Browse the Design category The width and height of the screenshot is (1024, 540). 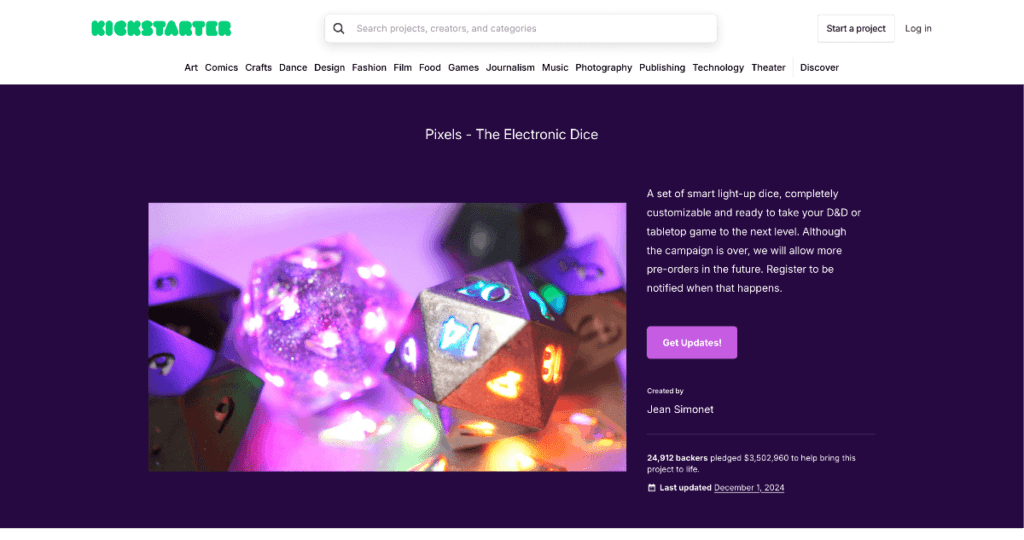pos(329,68)
